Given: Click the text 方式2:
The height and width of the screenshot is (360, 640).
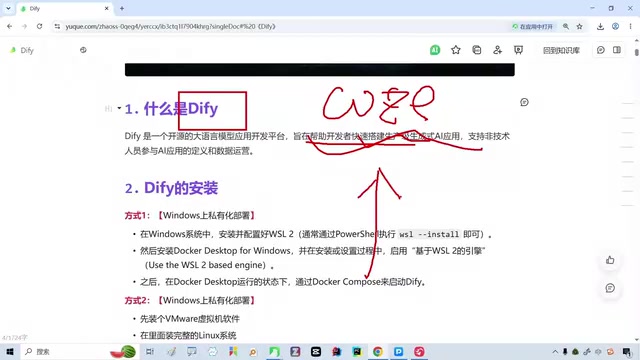Looking at the screenshot, I should (x=138, y=300).
